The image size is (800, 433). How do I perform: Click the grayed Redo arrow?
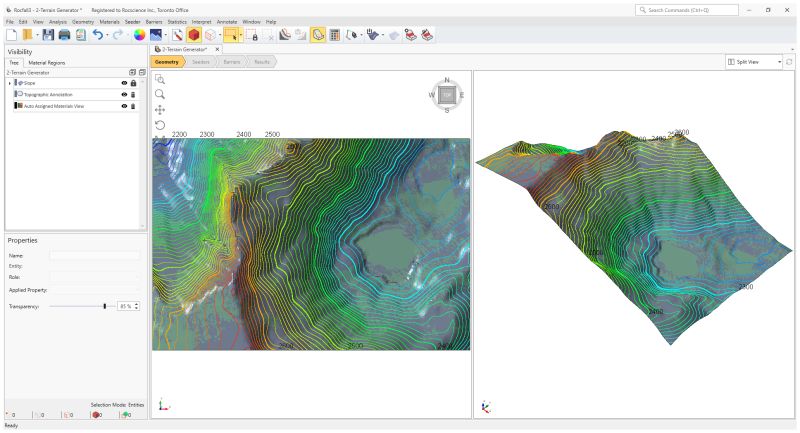point(117,35)
